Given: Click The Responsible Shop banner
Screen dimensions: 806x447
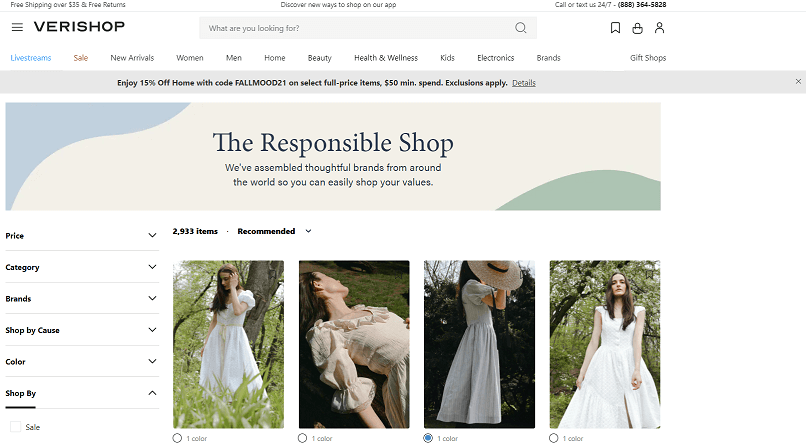Looking at the screenshot, I should coord(333,156).
